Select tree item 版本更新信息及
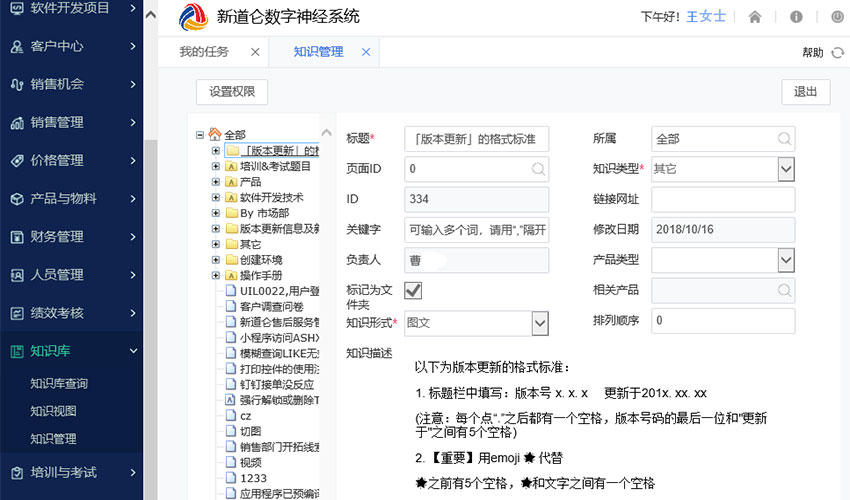The height and width of the screenshot is (500, 850). pos(279,228)
